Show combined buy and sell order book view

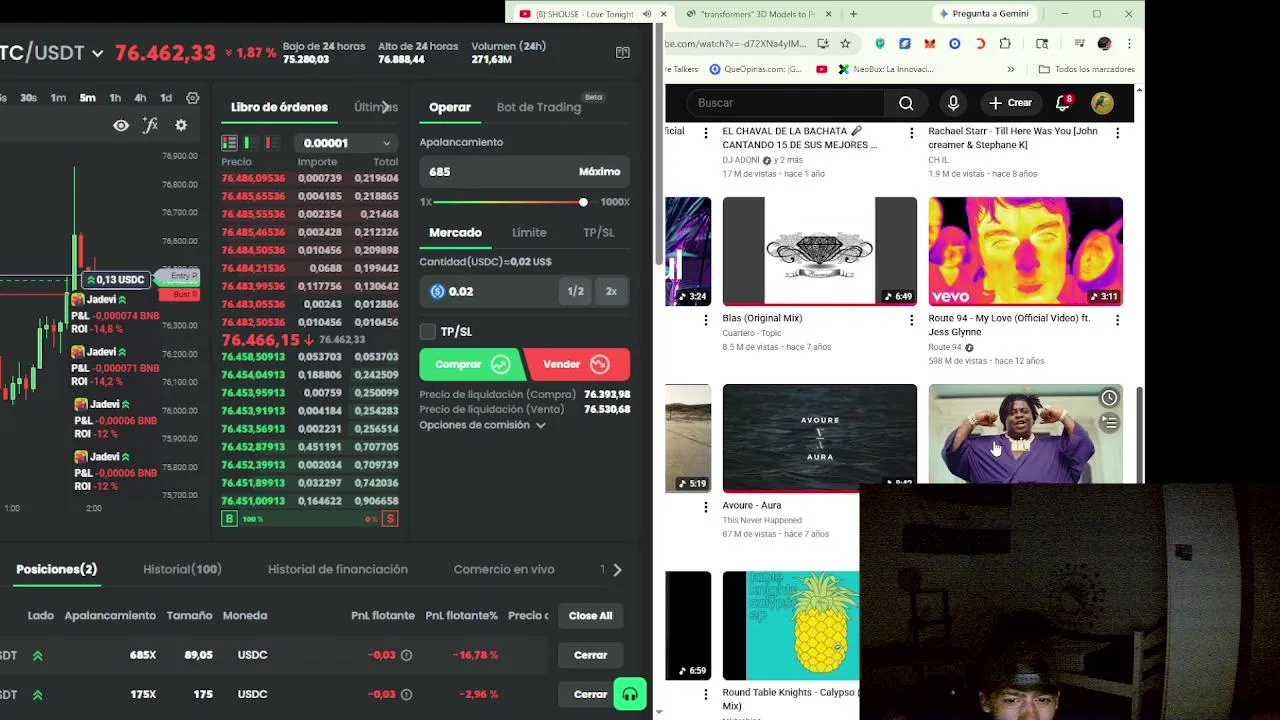[x=229, y=143]
